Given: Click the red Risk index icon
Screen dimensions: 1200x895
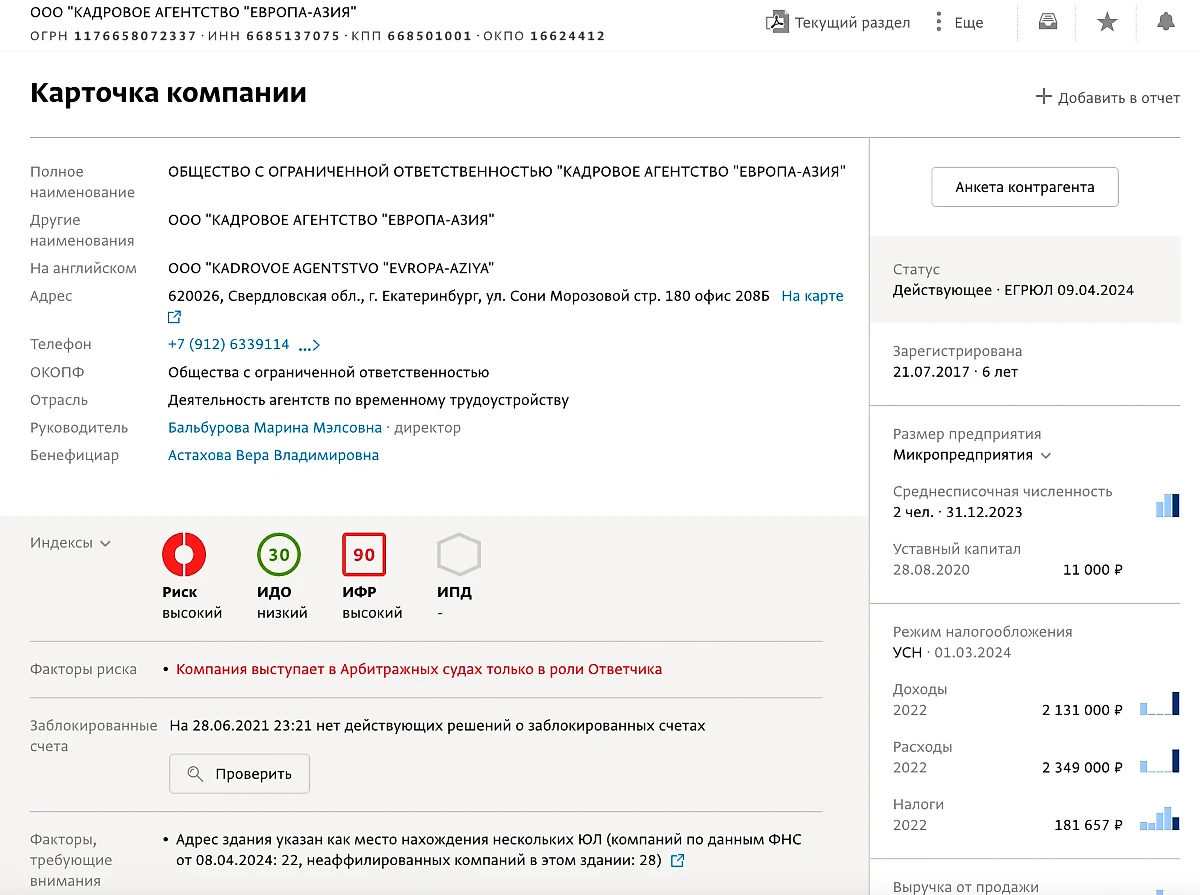Looking at the screenshot, I should (184, 555).
